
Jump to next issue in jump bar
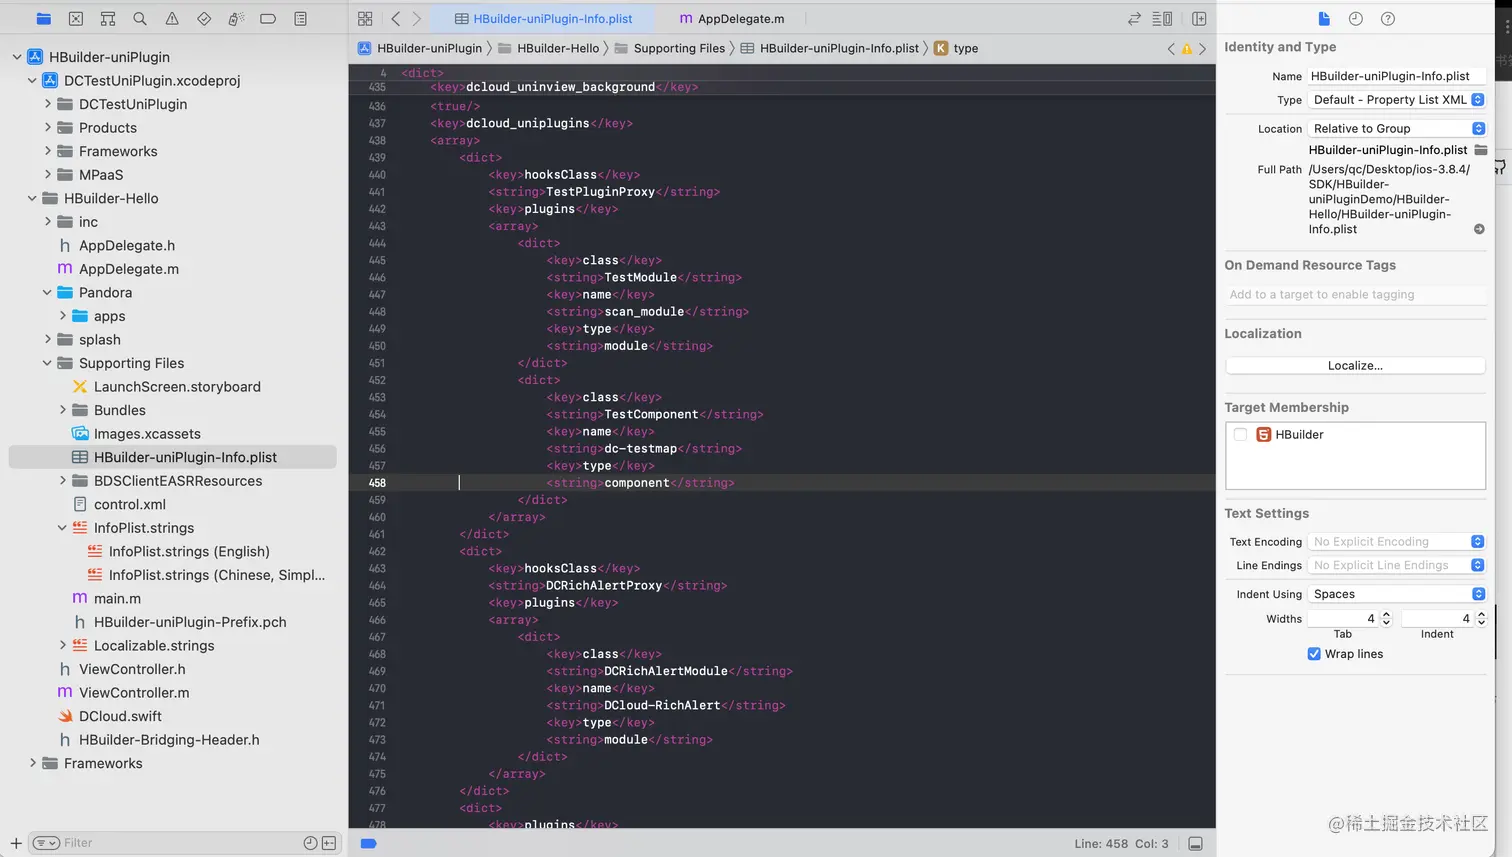point(1202,48)
